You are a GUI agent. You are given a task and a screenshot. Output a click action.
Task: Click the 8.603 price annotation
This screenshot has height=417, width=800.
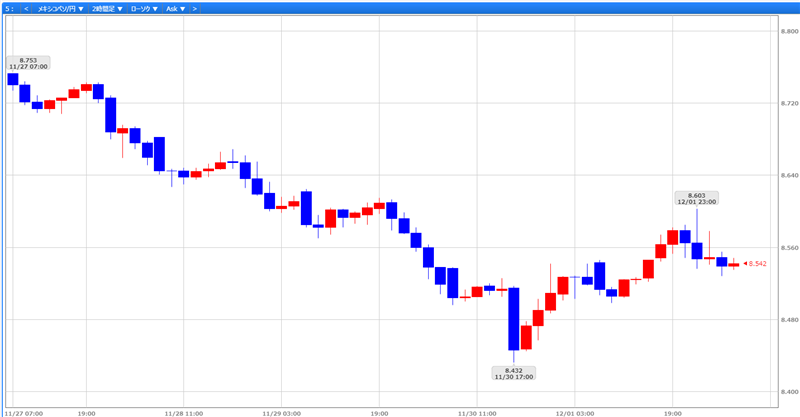click(x=697, y=197)
